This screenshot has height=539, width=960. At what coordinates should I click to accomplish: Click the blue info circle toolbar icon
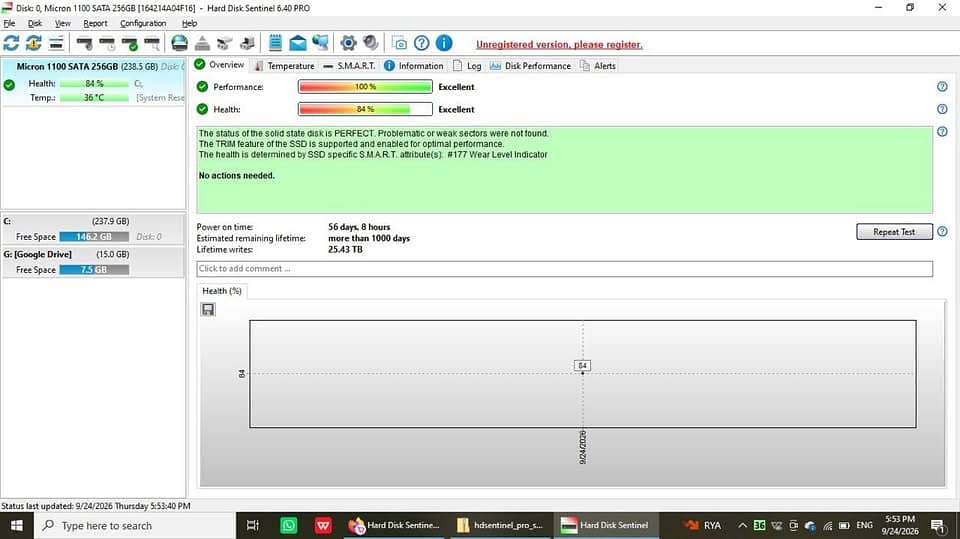[444, 43]
